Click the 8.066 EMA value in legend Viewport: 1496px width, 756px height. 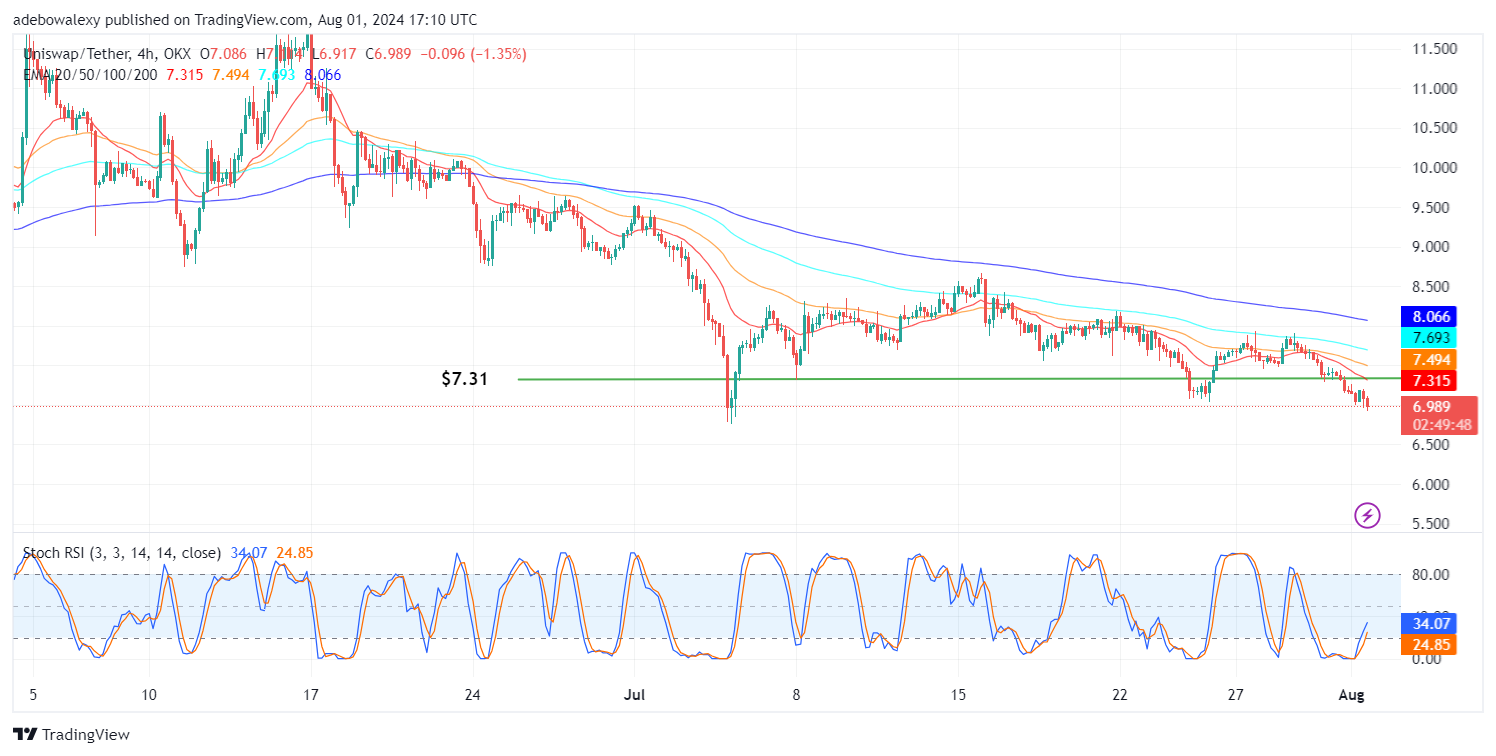pyautogui.click(x=321, y=74)
